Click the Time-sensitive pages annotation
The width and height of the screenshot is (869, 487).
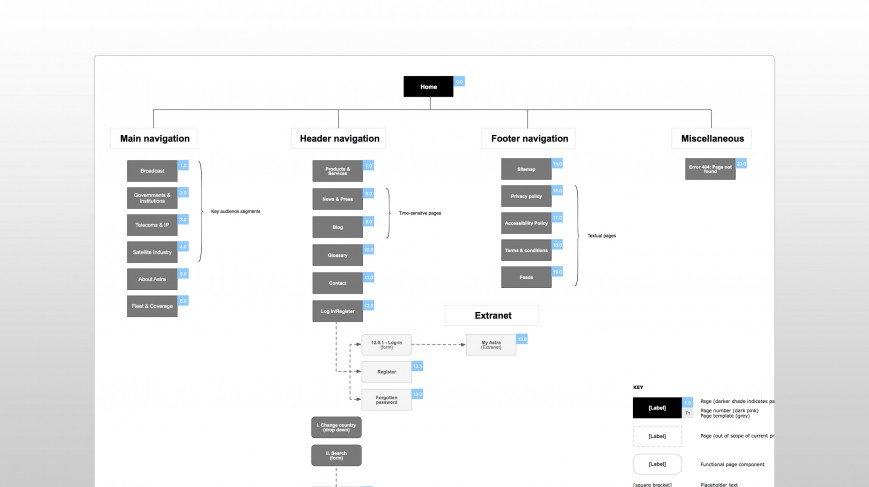tap(420, 213)
